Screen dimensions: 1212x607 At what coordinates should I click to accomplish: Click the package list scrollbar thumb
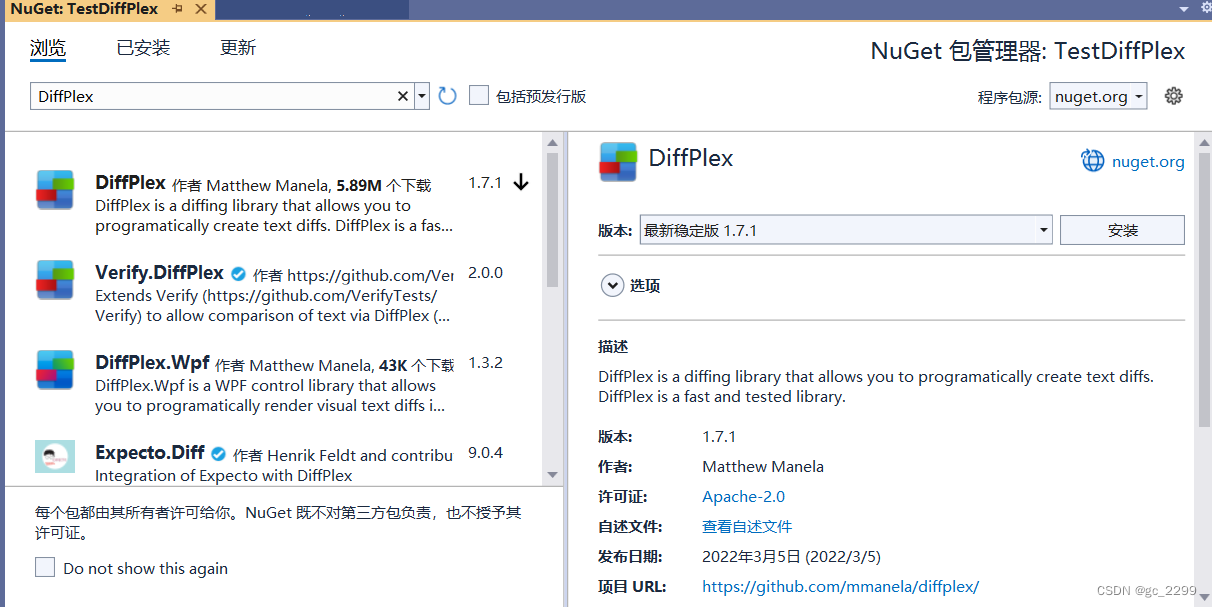pyautogui.click(x=552, y=220)
